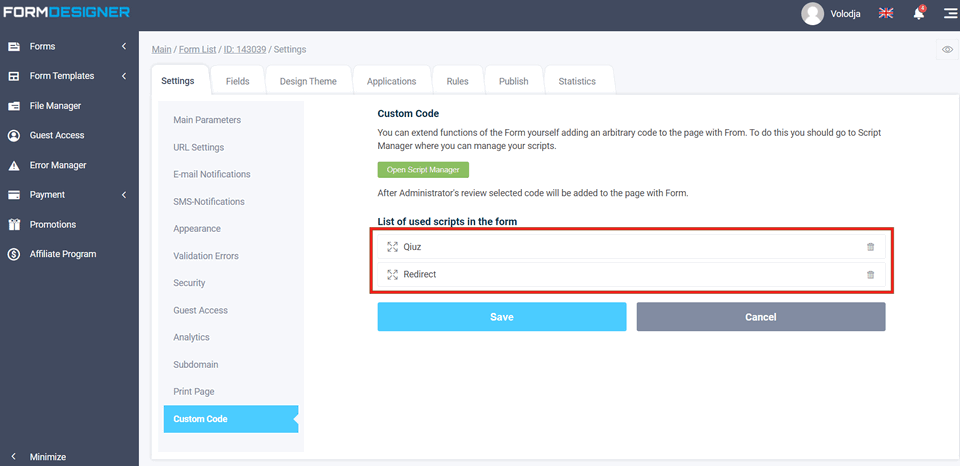Open File Manager from the sidebar
960x466 pixels.
point(55,106)
